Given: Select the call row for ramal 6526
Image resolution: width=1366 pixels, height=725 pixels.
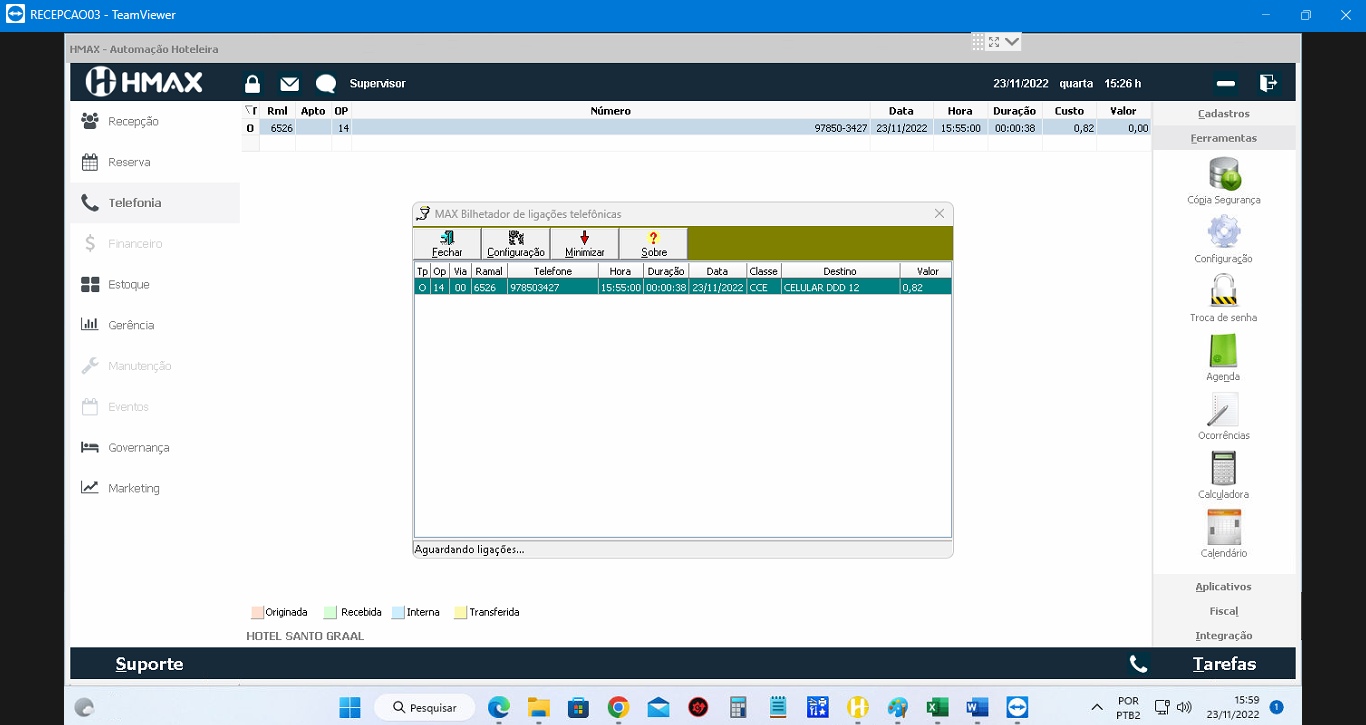Looking at the screenshot, I should pos(682,287).
